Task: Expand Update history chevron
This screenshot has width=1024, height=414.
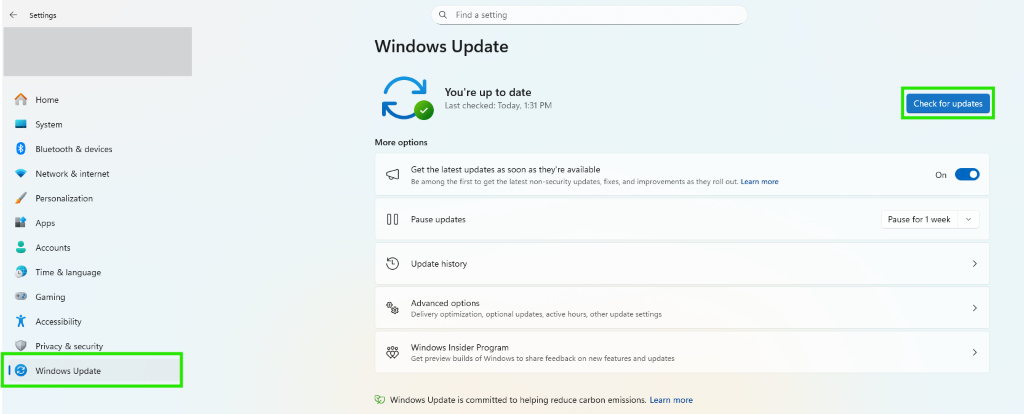Action: pos(974,264)
